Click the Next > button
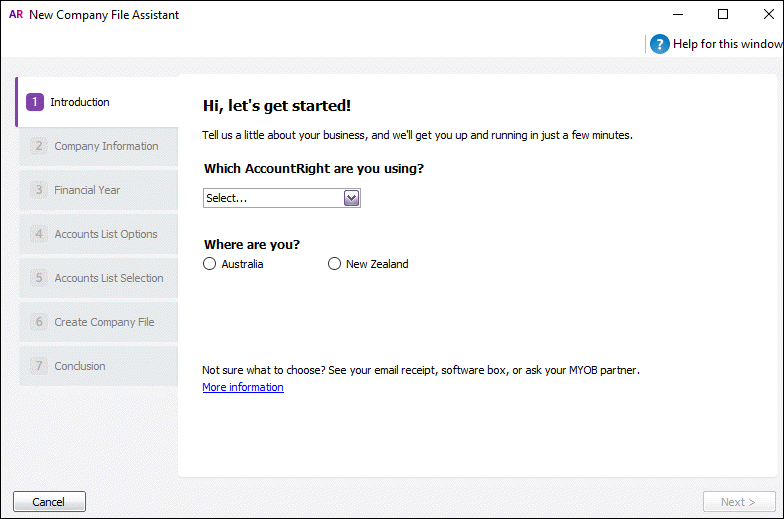 pyautogui.click(x=737, y=501)
